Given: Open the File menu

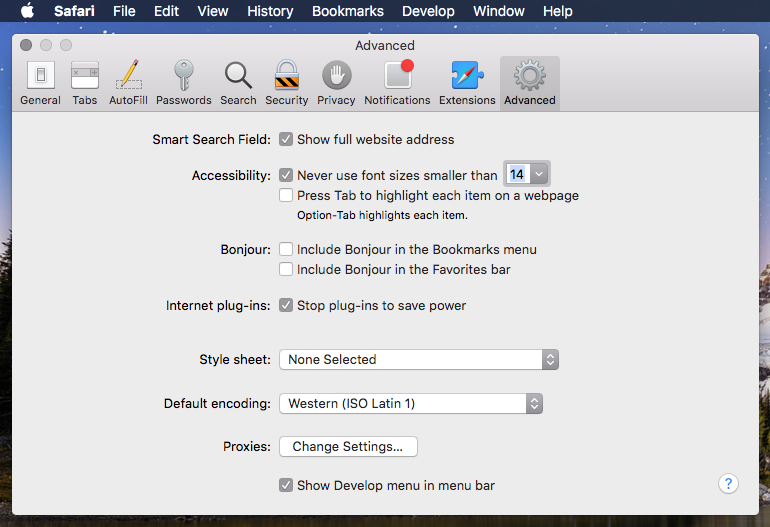Looking at the screenshot, I should pos(124,11).
